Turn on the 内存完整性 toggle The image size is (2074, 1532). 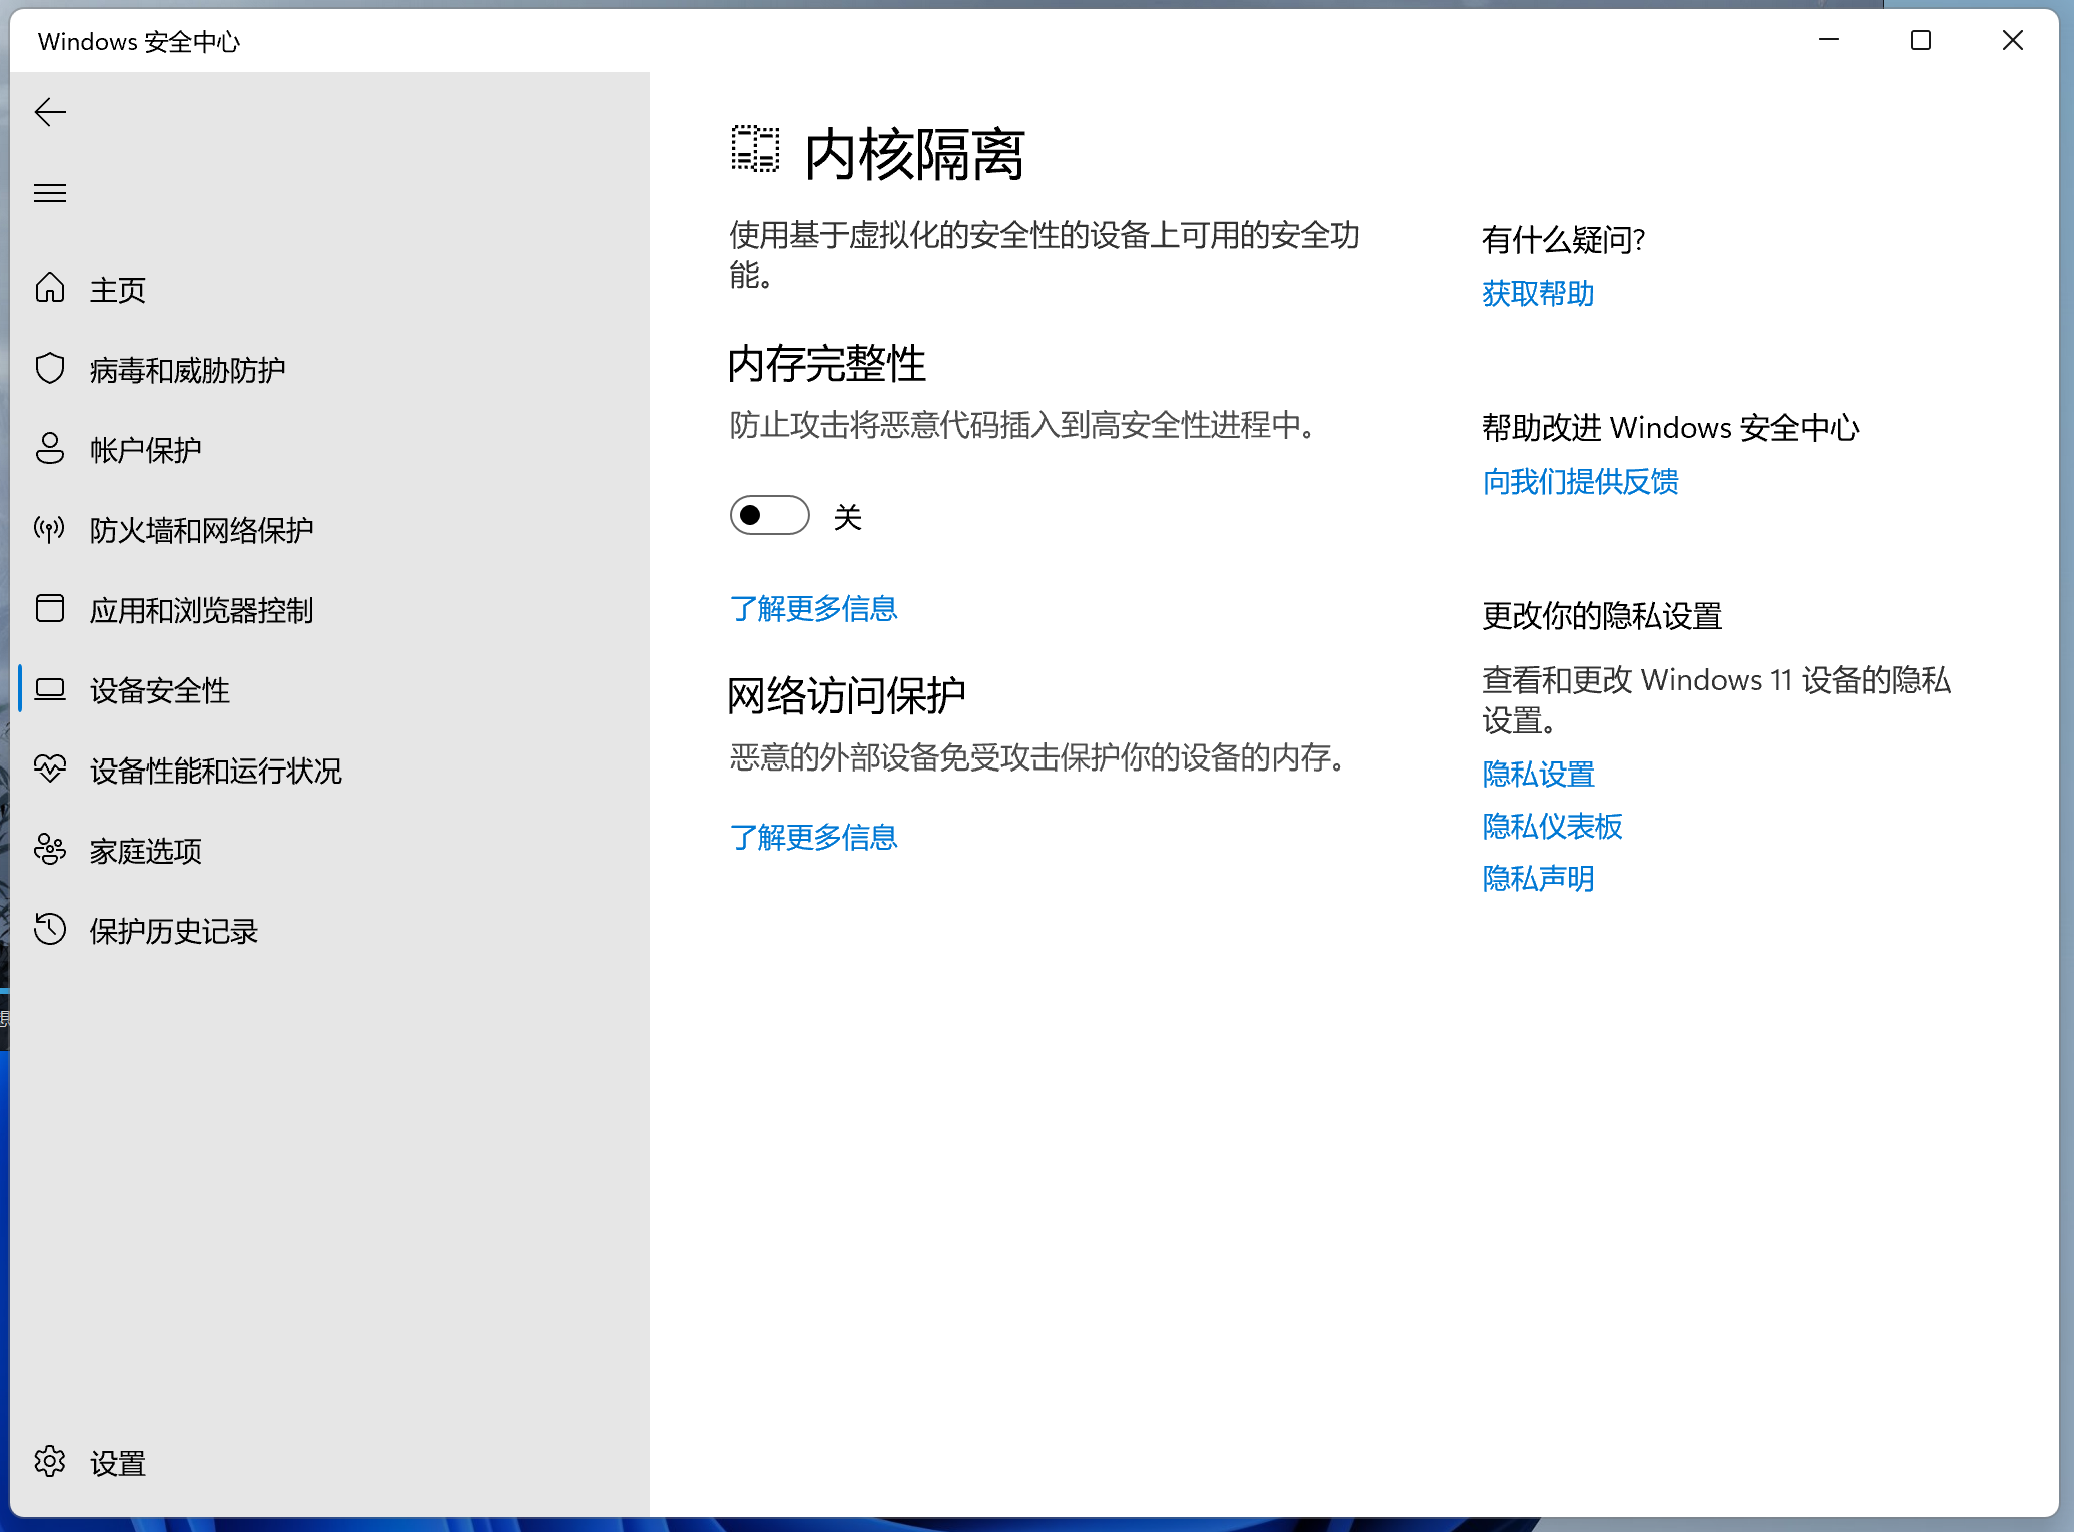[769, 515]
